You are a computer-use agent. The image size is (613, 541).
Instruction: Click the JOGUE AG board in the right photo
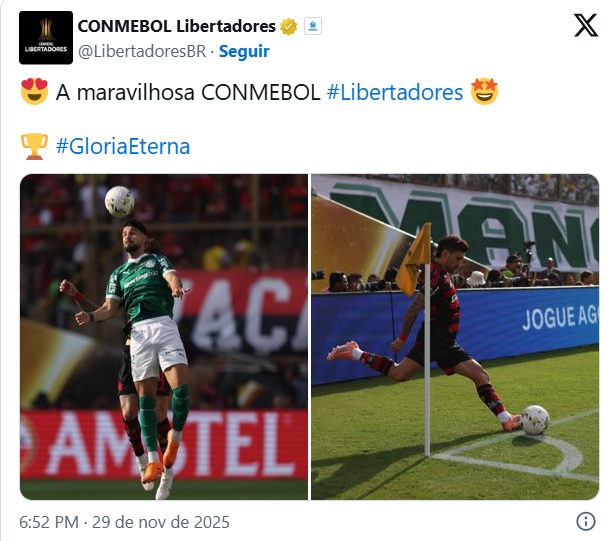pyautogui.click(x=559, y=317)
